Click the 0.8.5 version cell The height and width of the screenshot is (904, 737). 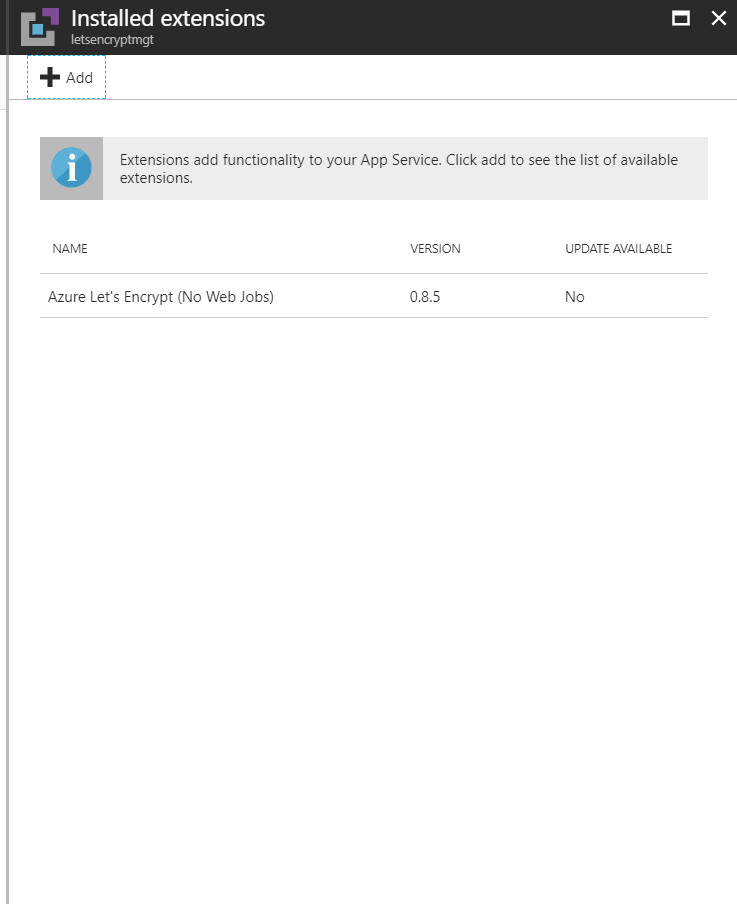[427, 297]
